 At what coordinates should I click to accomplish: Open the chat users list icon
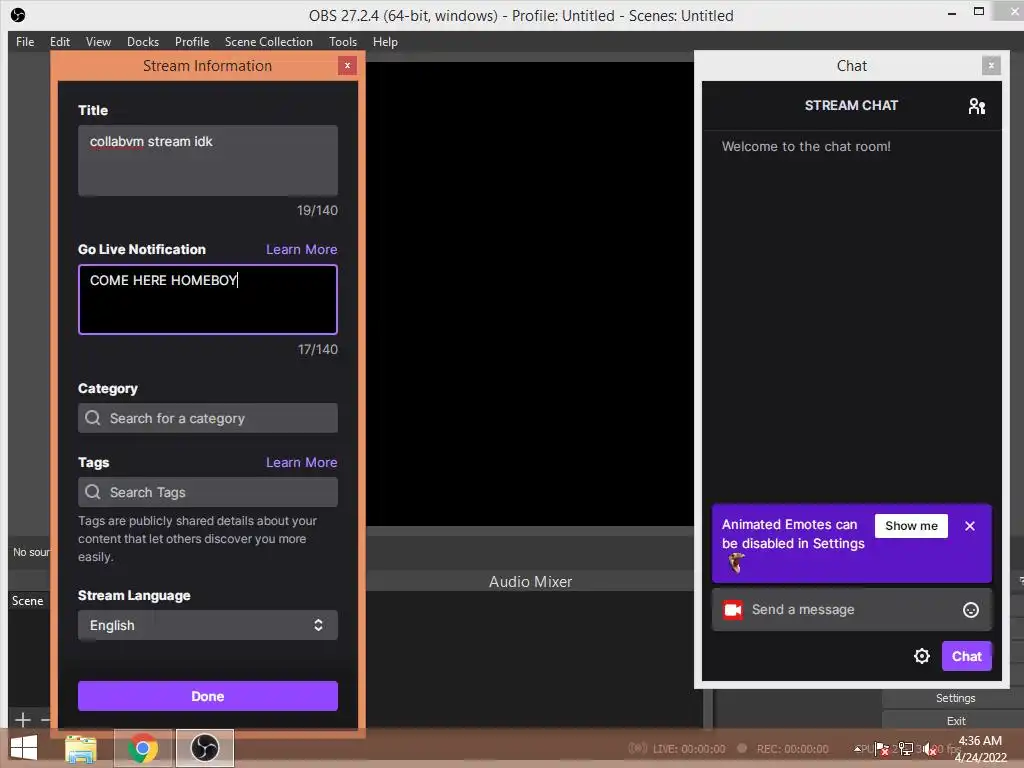coord(976,106)
